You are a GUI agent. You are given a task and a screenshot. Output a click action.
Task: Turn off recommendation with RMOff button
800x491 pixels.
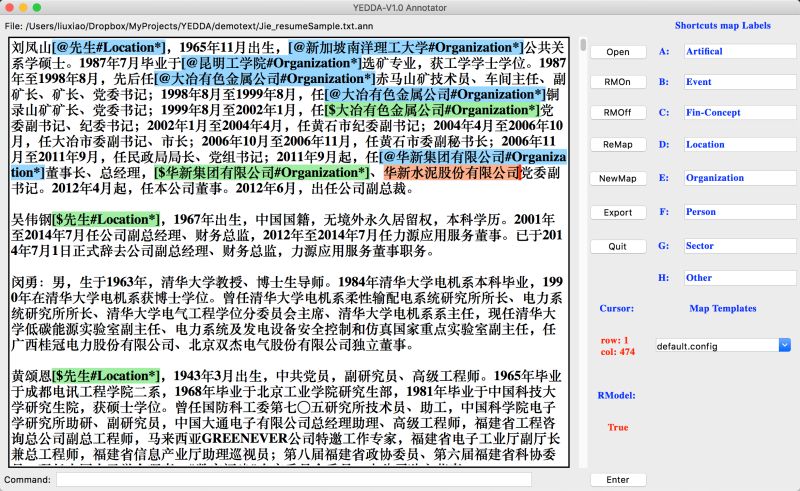618,112
